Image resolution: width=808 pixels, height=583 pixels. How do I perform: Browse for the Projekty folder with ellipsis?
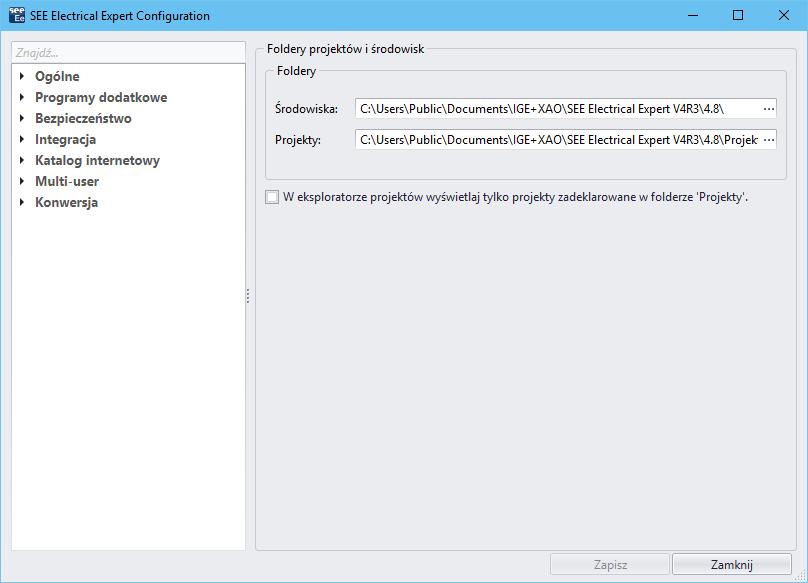(768, 140)
